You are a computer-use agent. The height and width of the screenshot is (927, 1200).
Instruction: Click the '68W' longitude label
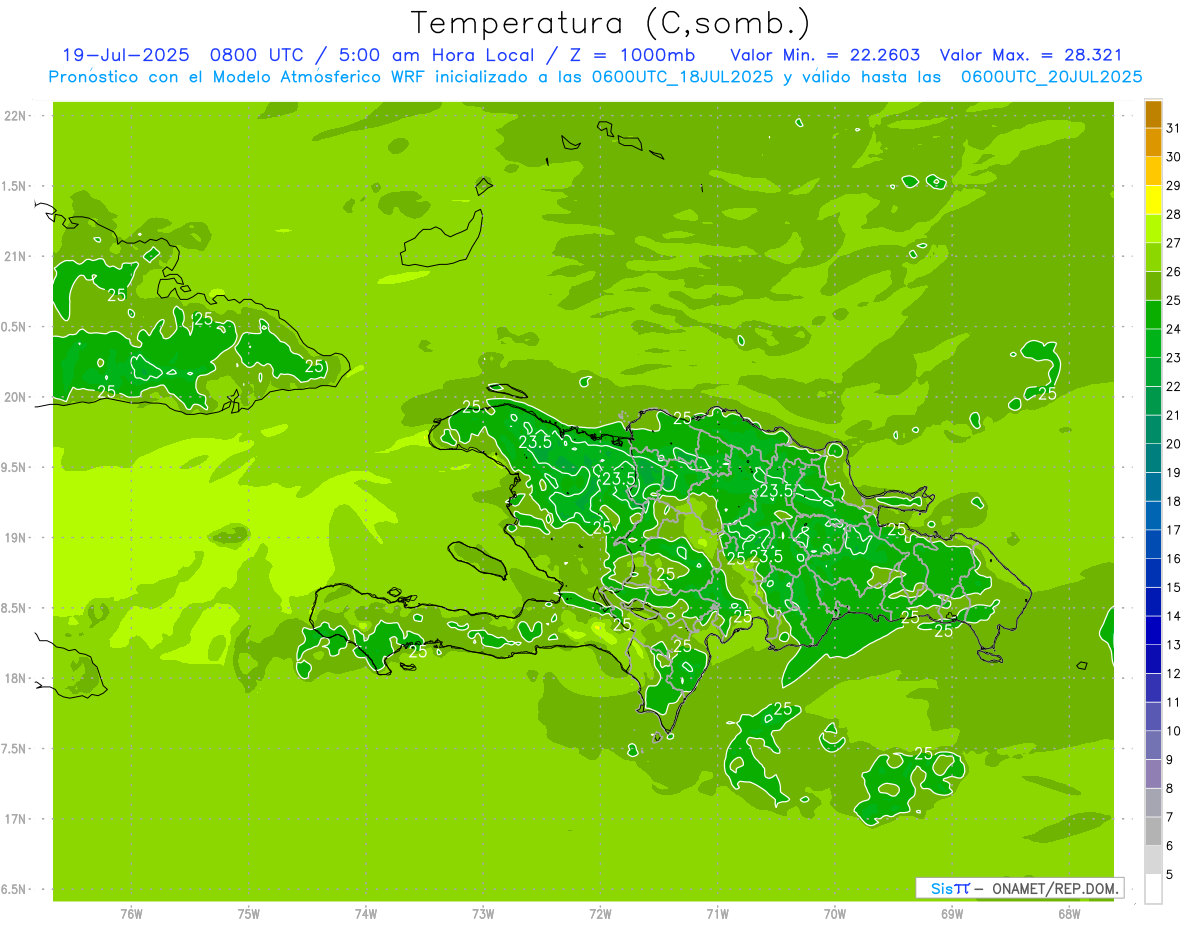[1069, 914]
